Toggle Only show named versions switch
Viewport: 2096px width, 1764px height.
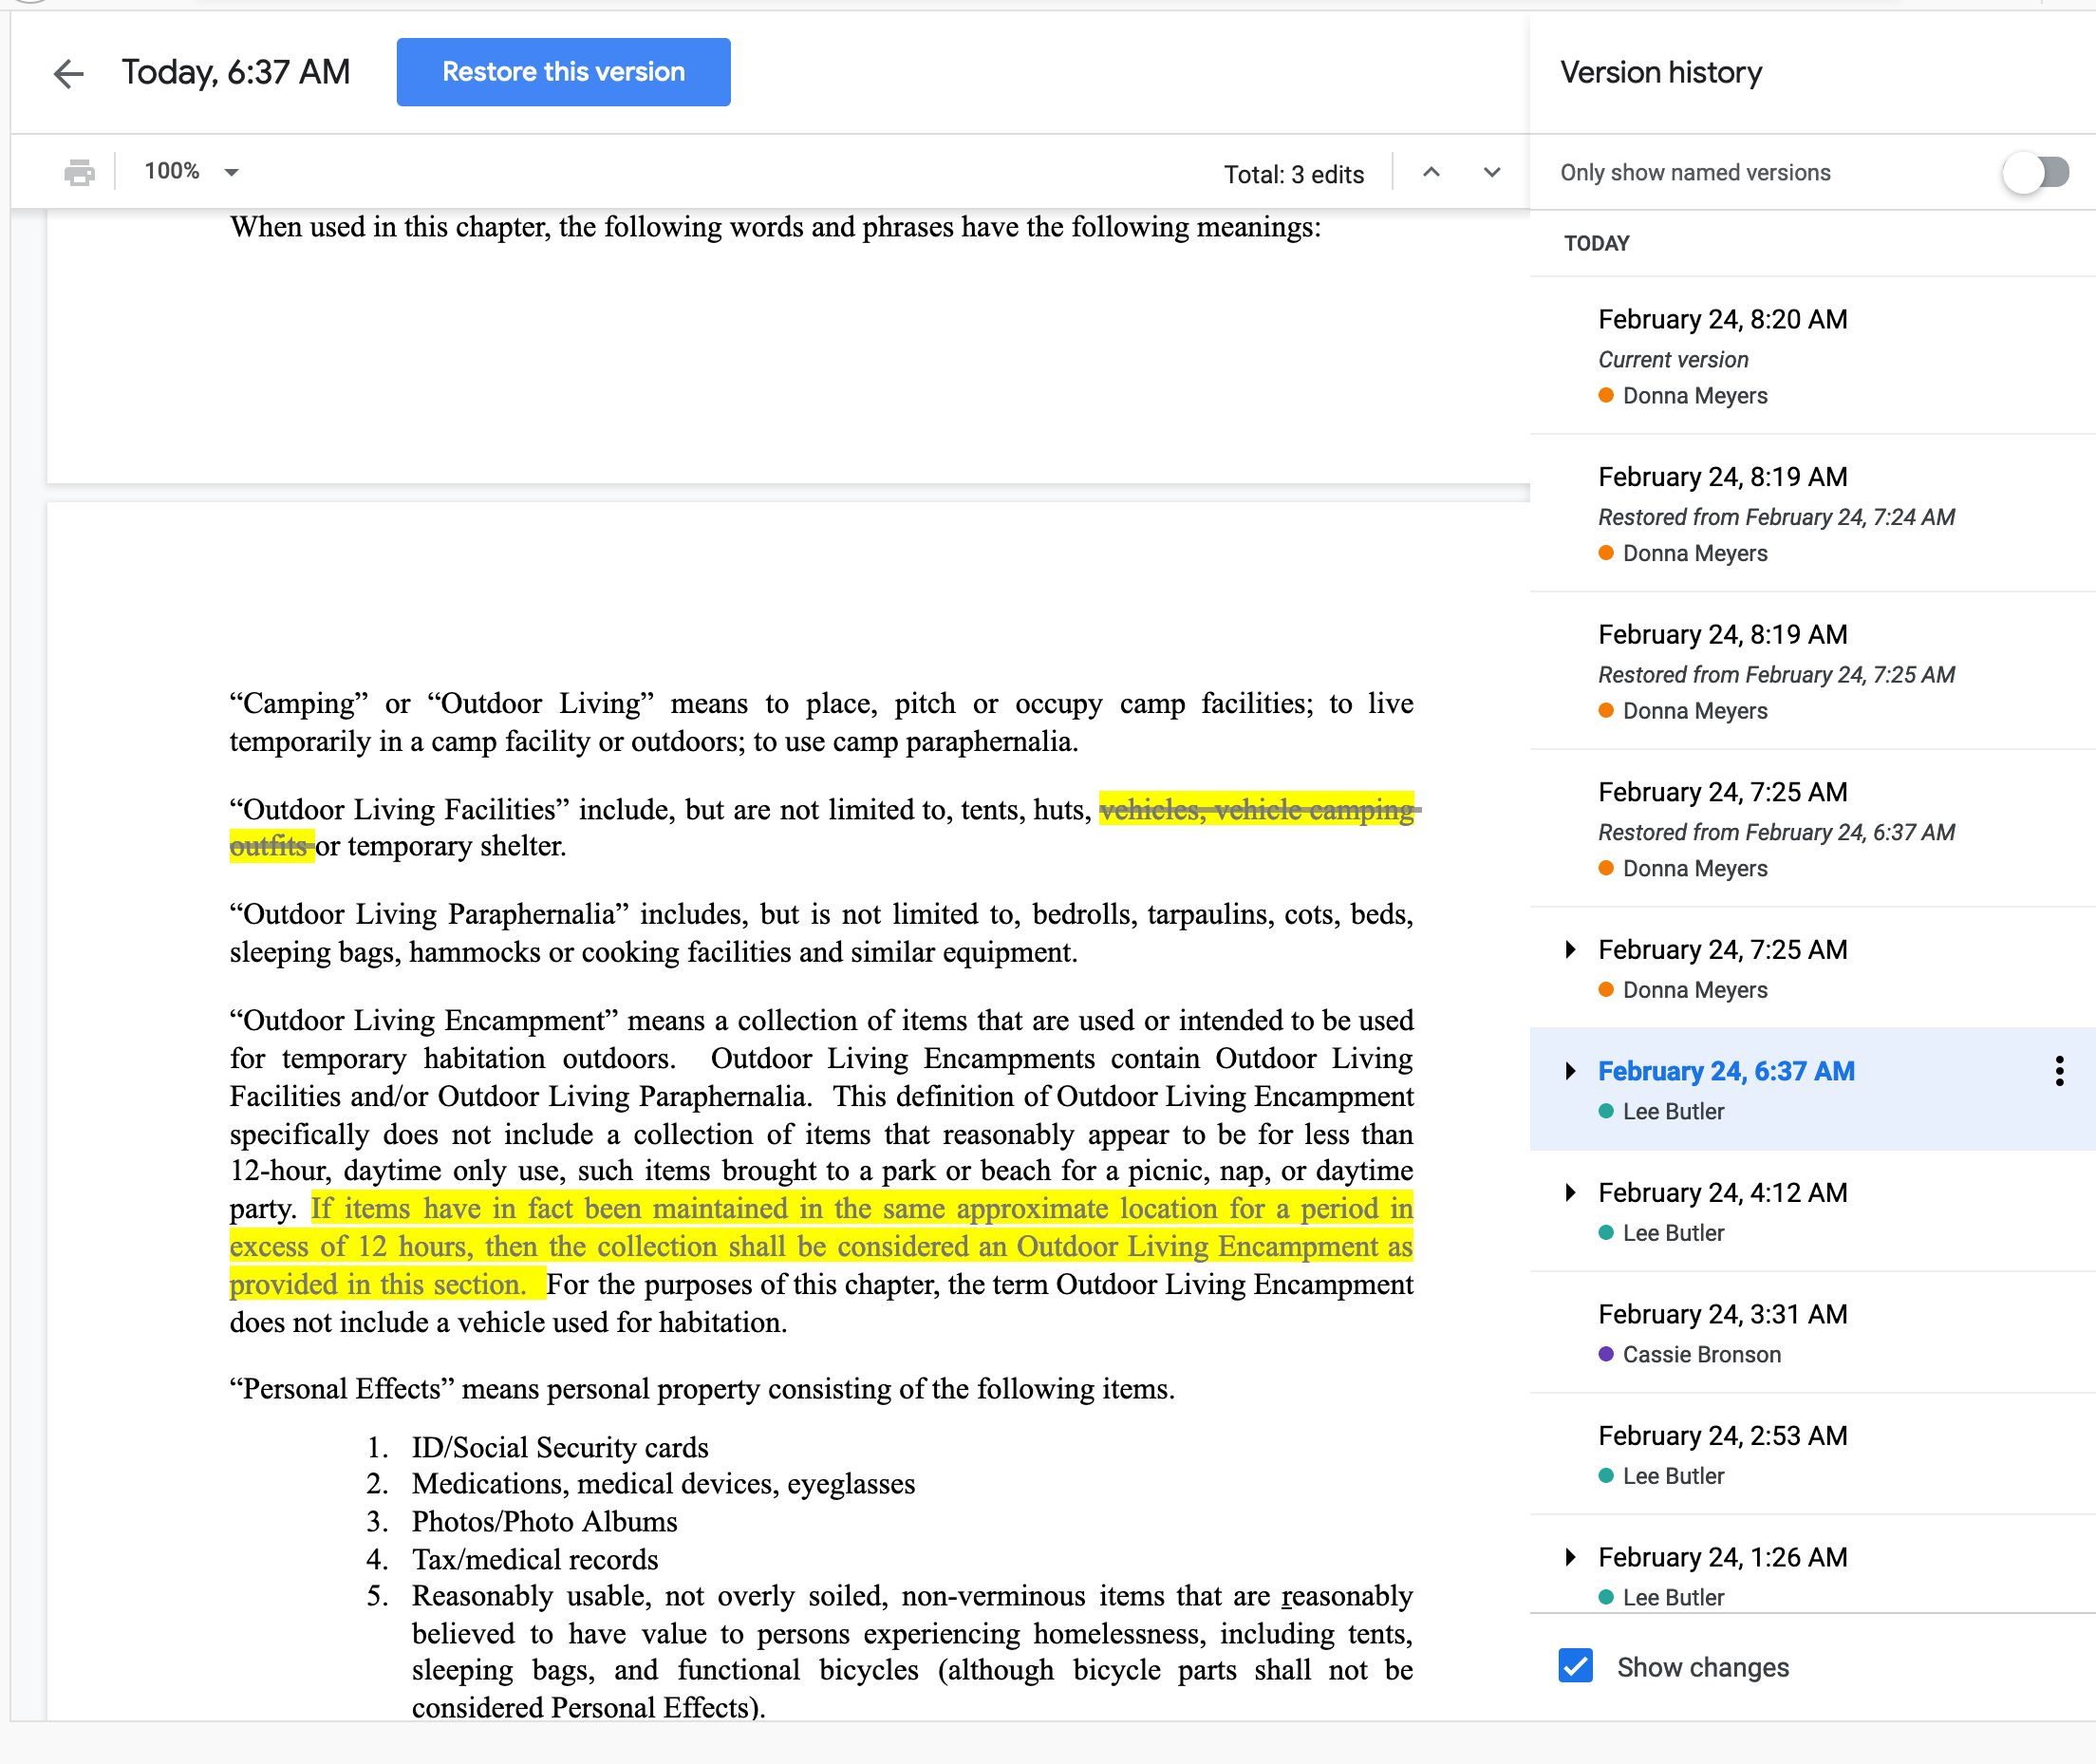(x=2035, y=172)
